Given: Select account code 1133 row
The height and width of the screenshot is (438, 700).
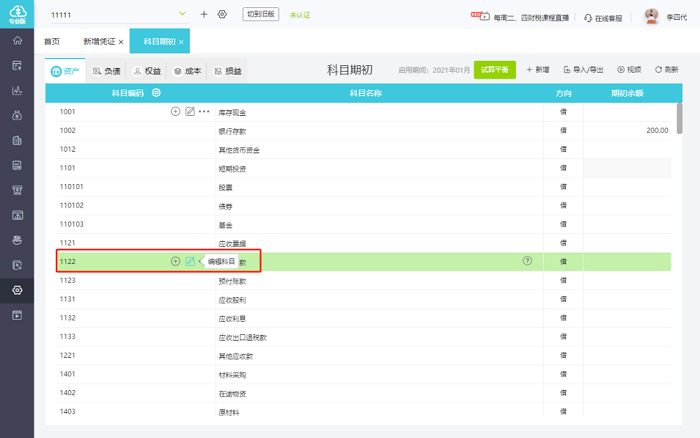Looking at the screenshot, I should click(364, 337).
